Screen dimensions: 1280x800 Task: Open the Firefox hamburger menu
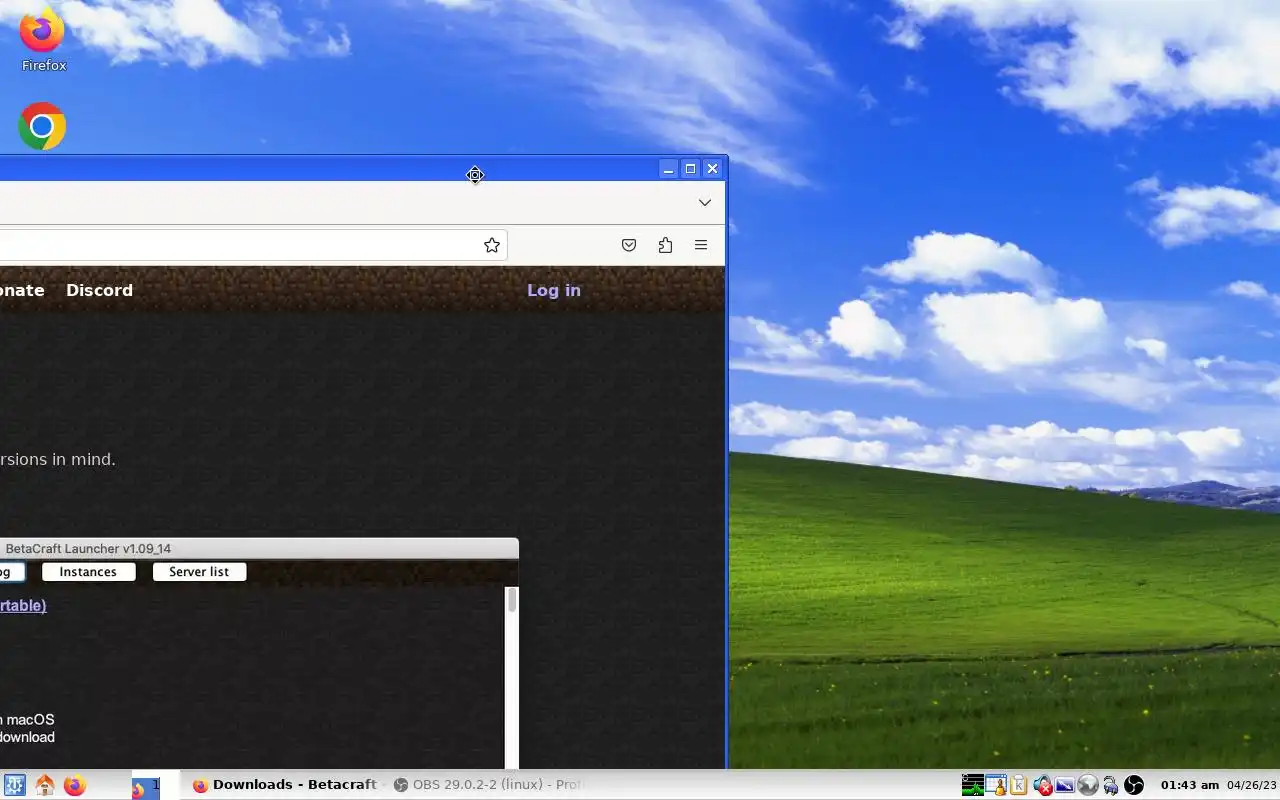[x=701, y=245]
